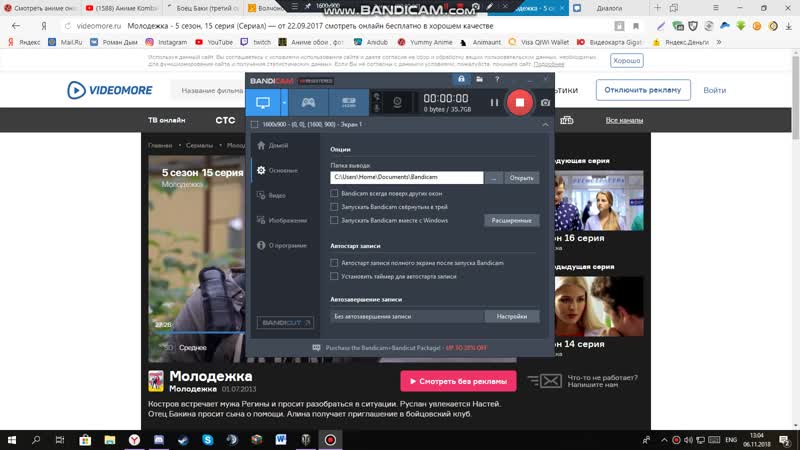Image resolution: width=800 pixels, height=450 pixels.
Task: Click the Bandicam+Bandicut purchase banner
Action: pos(399,348)
